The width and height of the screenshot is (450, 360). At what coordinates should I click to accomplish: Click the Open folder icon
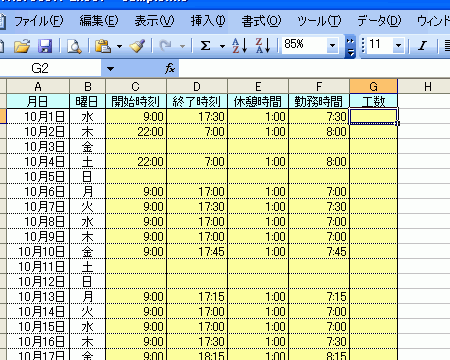[x=22, y=46]
